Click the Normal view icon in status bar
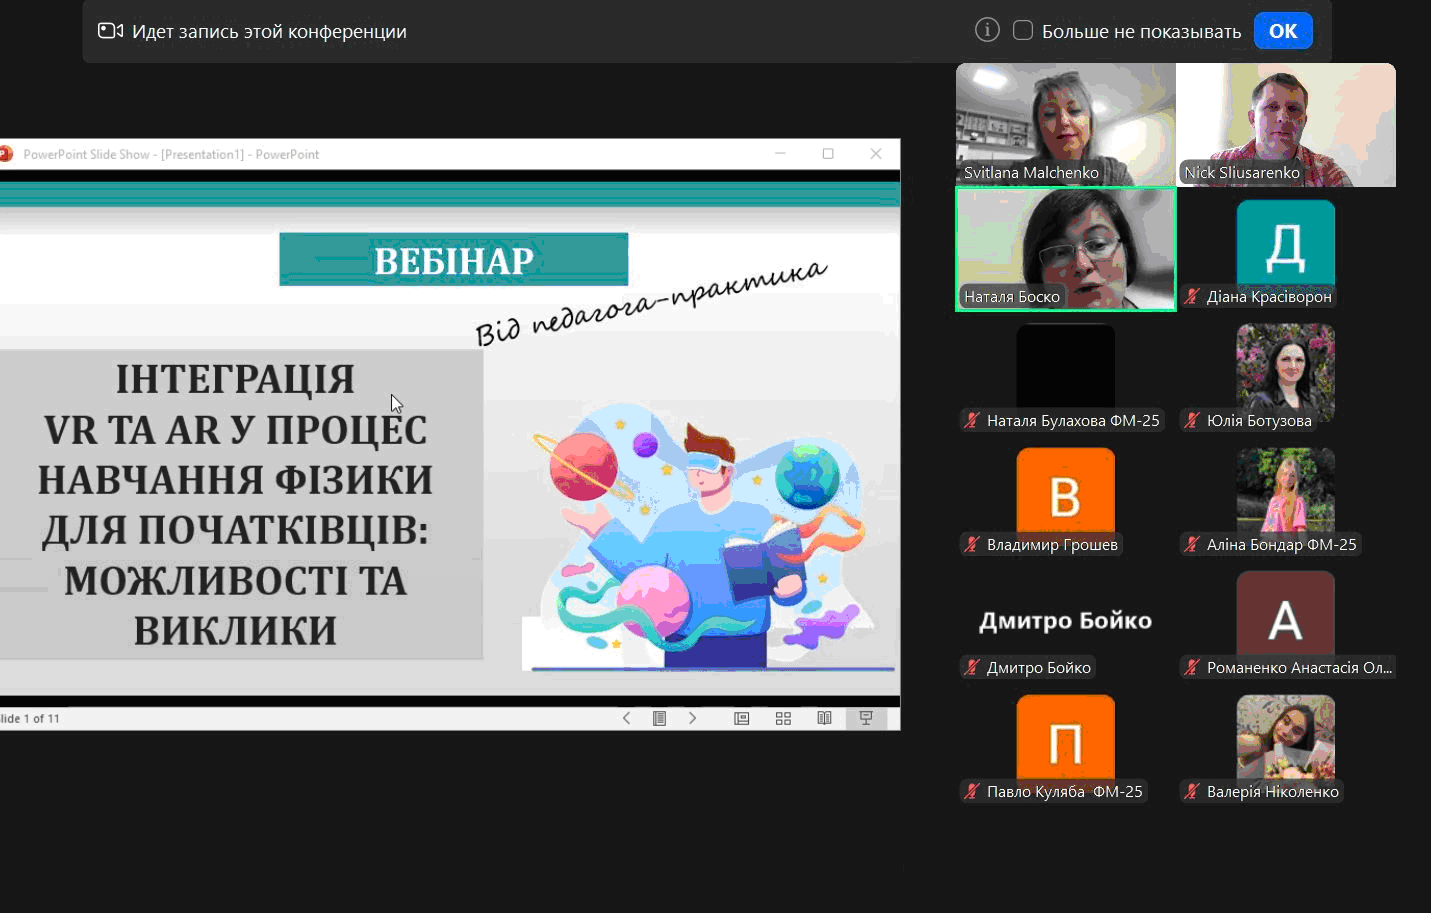The width and height of the screenshot is (1431, 913). point(742,718)
